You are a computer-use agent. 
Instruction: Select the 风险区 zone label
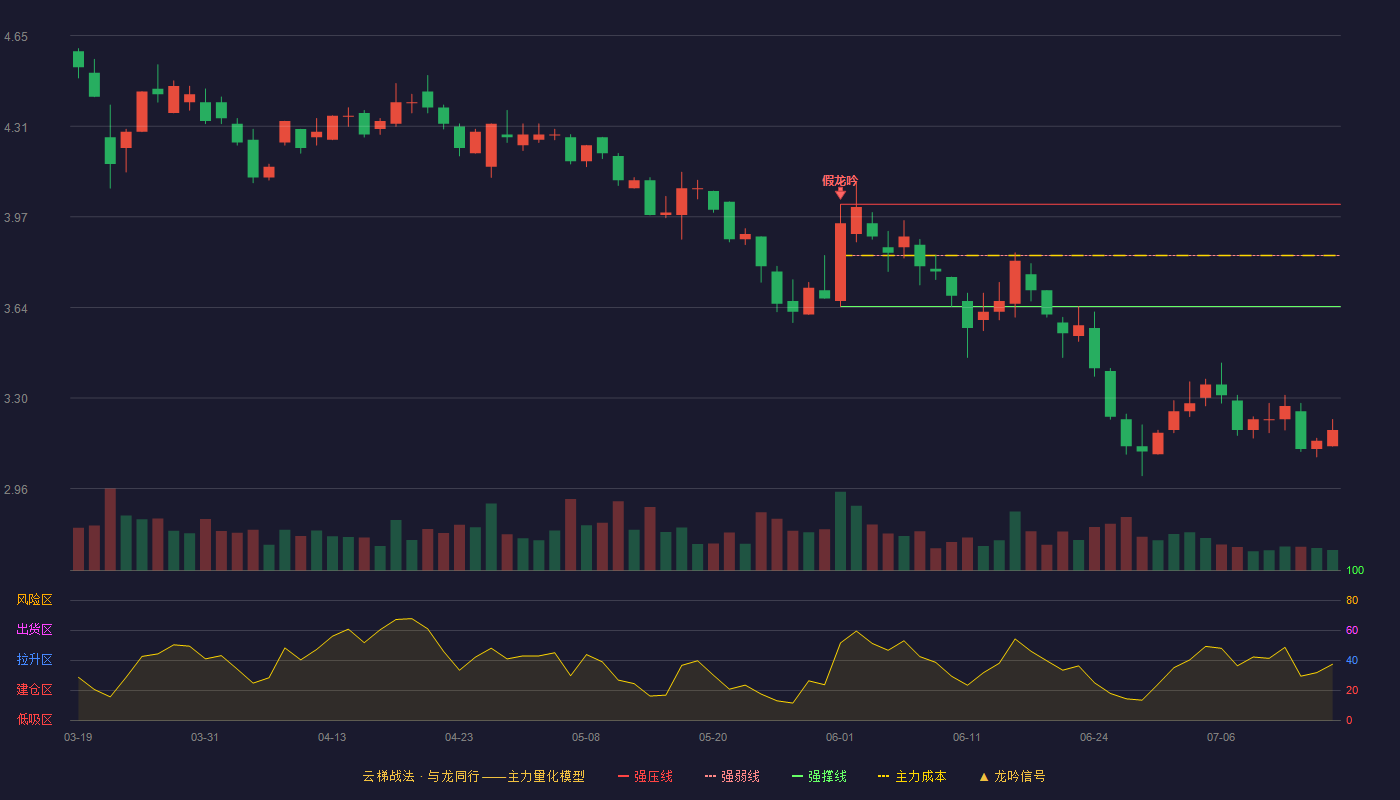34,600
